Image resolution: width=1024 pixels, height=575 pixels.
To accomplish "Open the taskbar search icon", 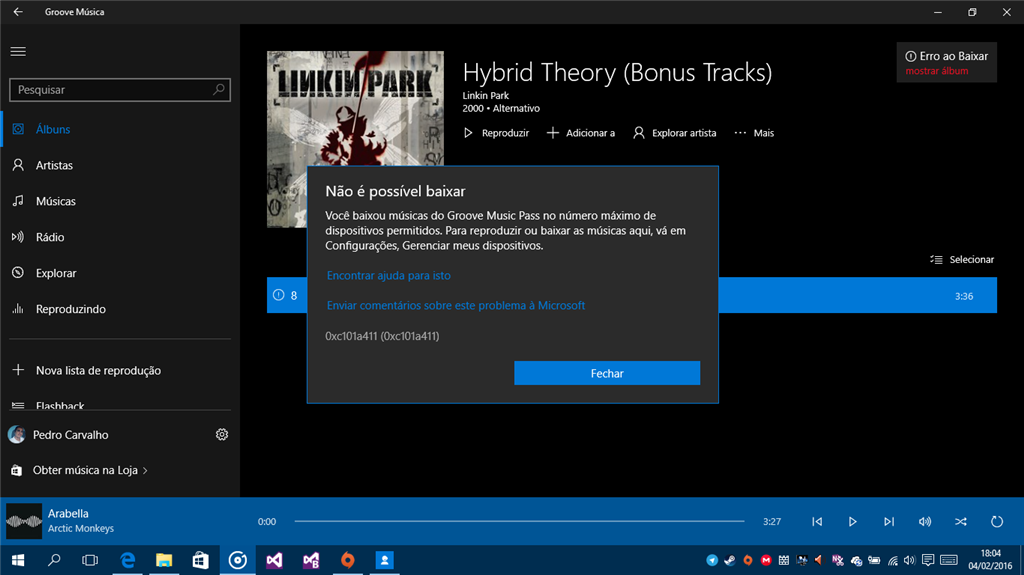I will pos(54,560).
